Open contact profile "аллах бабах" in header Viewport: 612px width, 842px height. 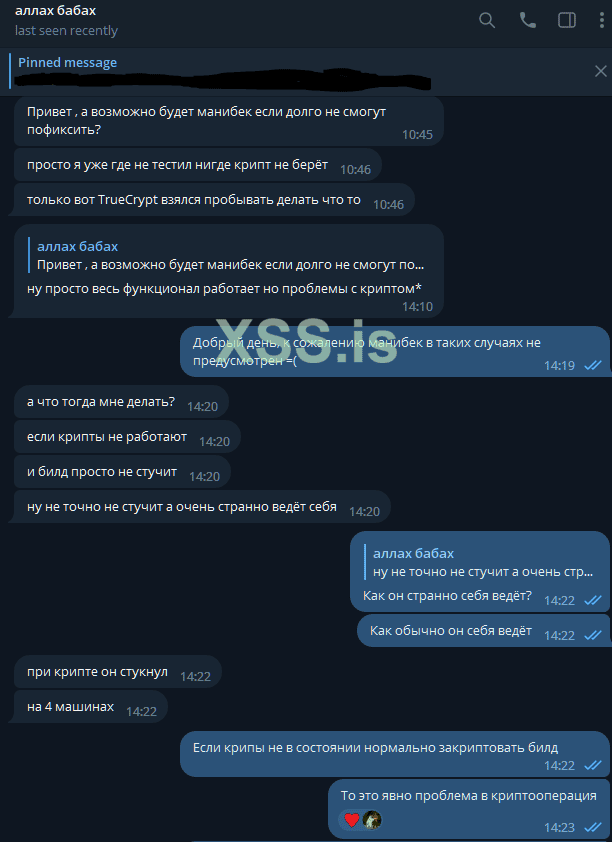coord(55,11)
